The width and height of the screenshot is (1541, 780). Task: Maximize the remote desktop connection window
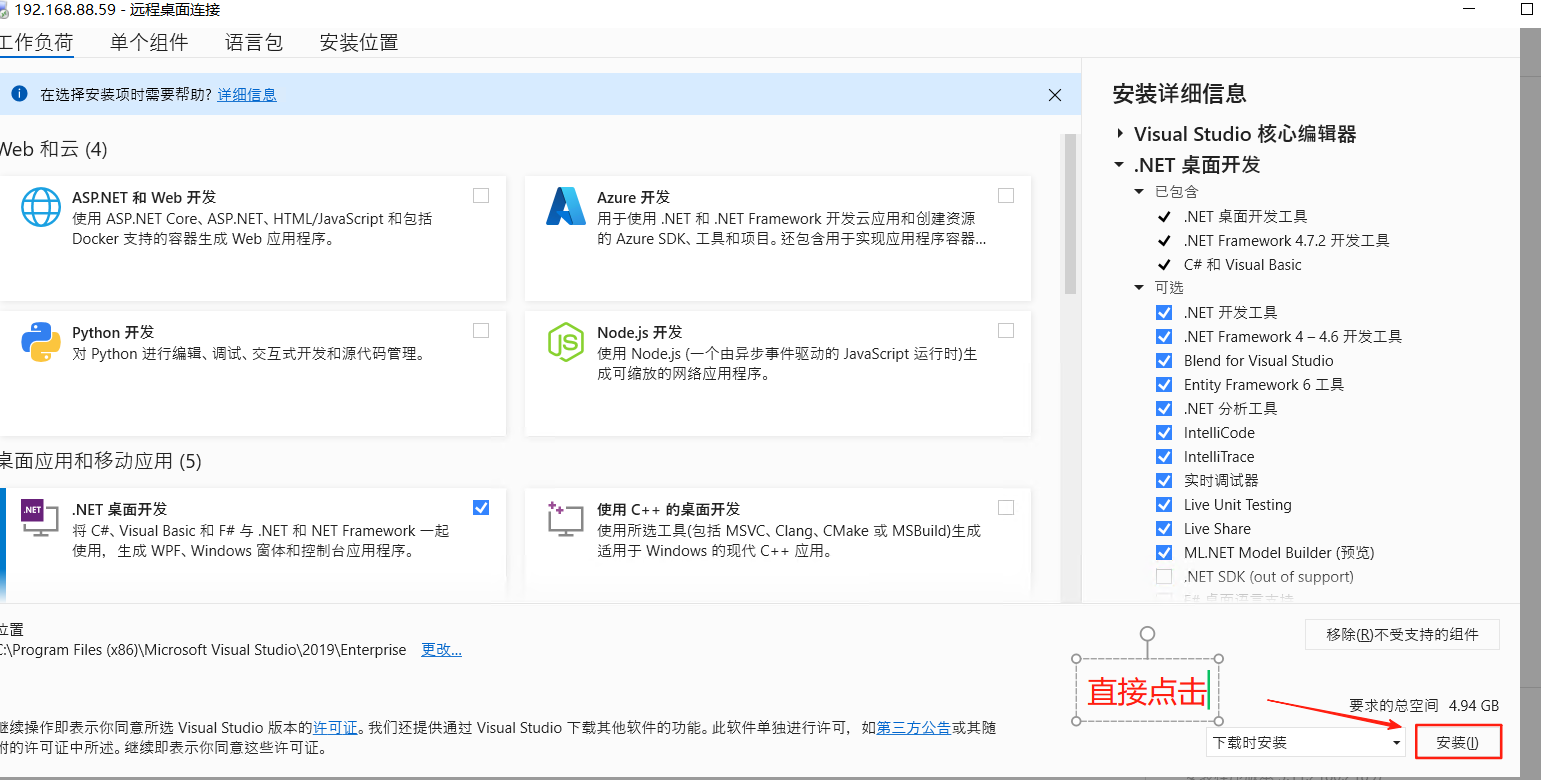click(1527, 9)
